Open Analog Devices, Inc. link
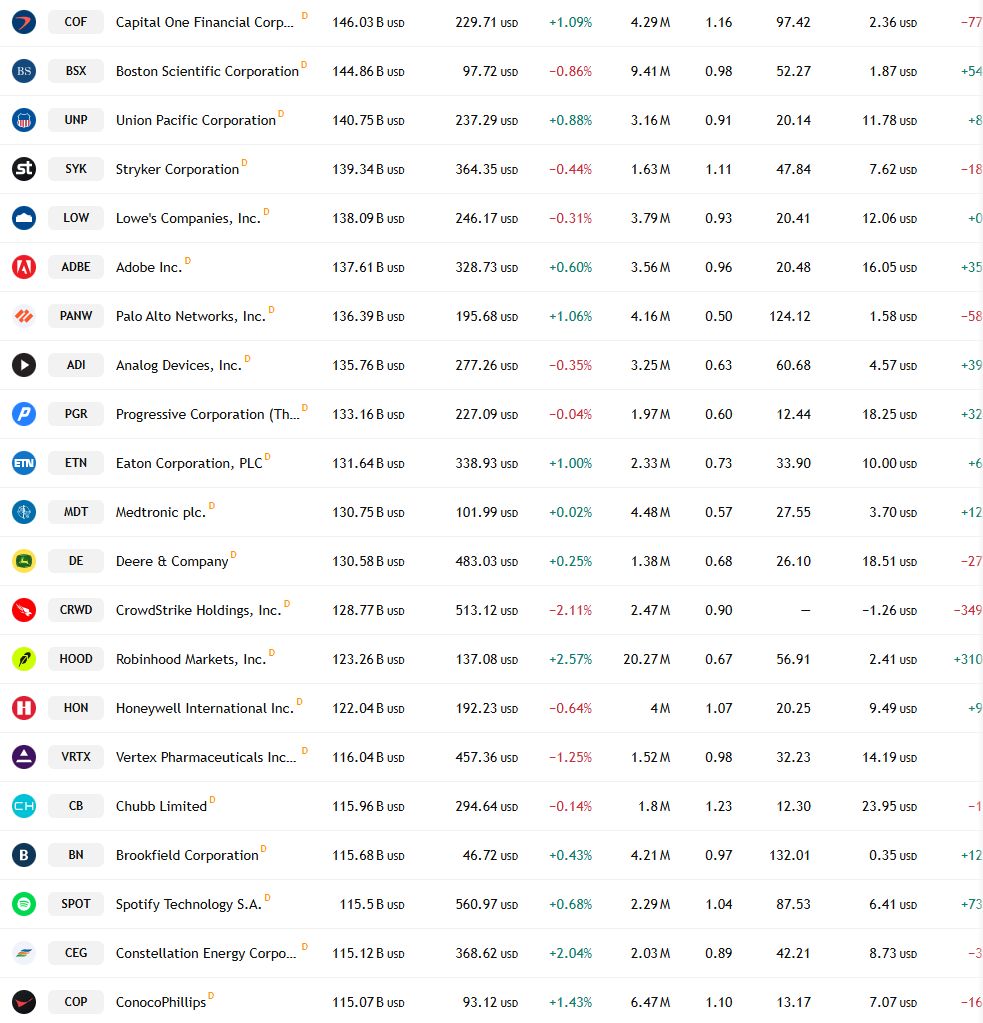 (179, 365)
